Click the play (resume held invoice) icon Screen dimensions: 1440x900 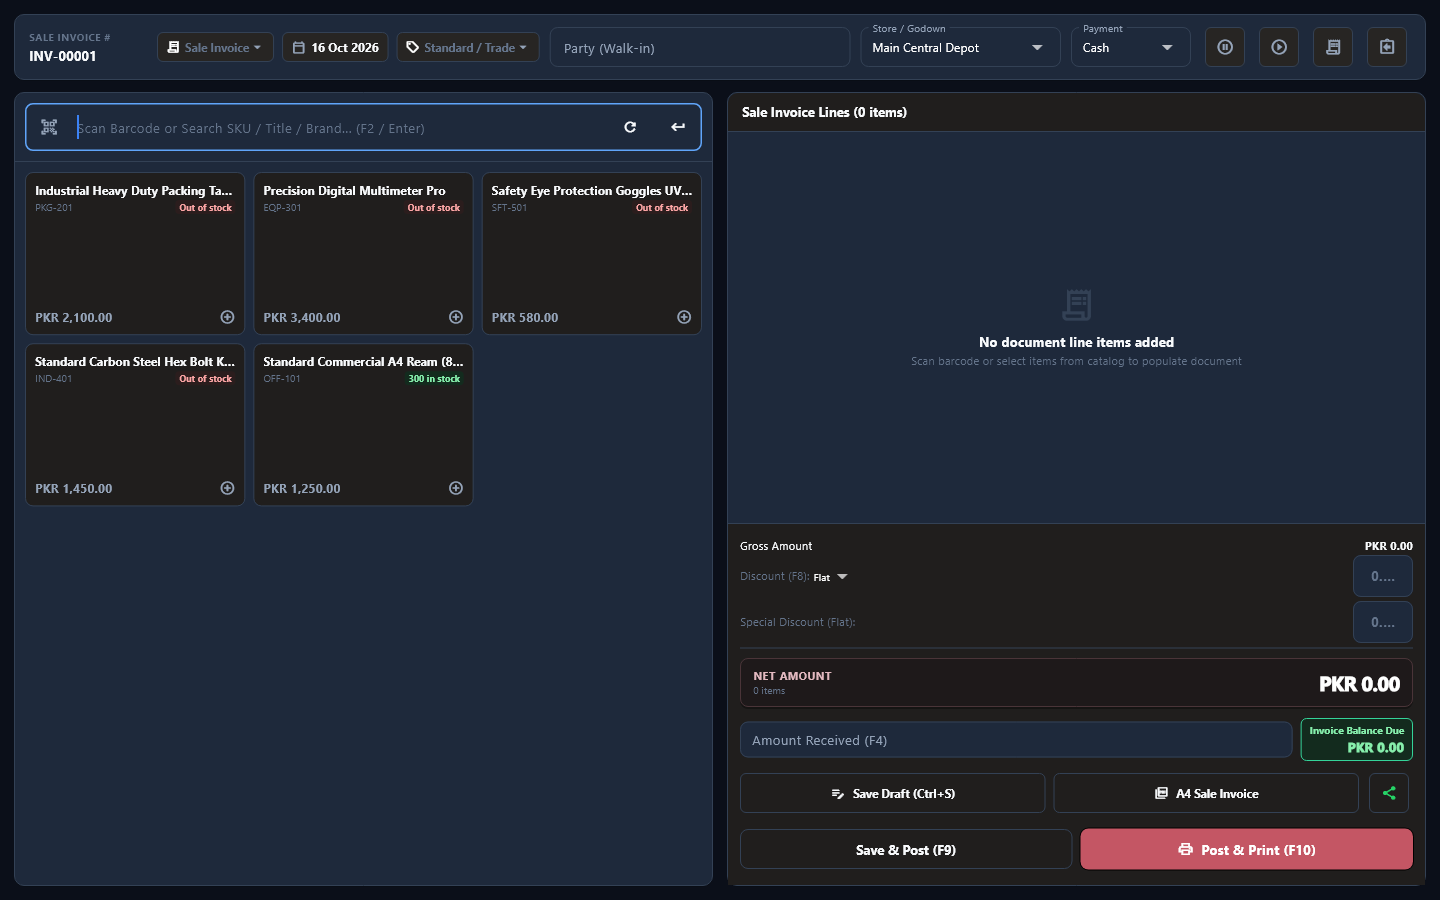pos(1279,47)
